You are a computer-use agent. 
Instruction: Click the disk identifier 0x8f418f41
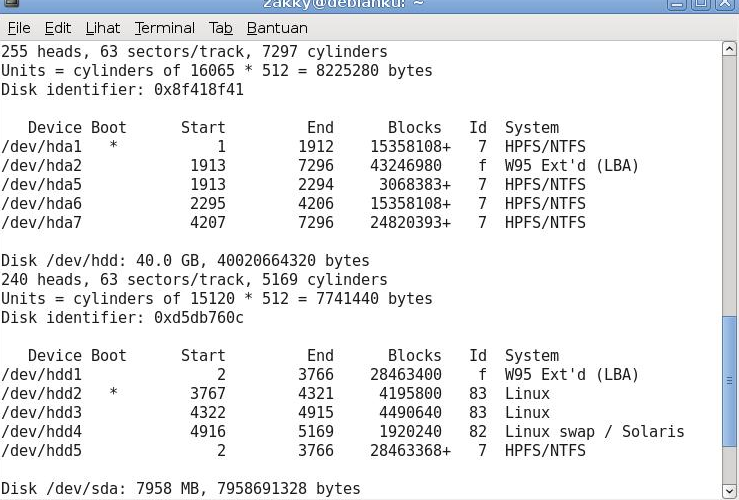(199, 90)
